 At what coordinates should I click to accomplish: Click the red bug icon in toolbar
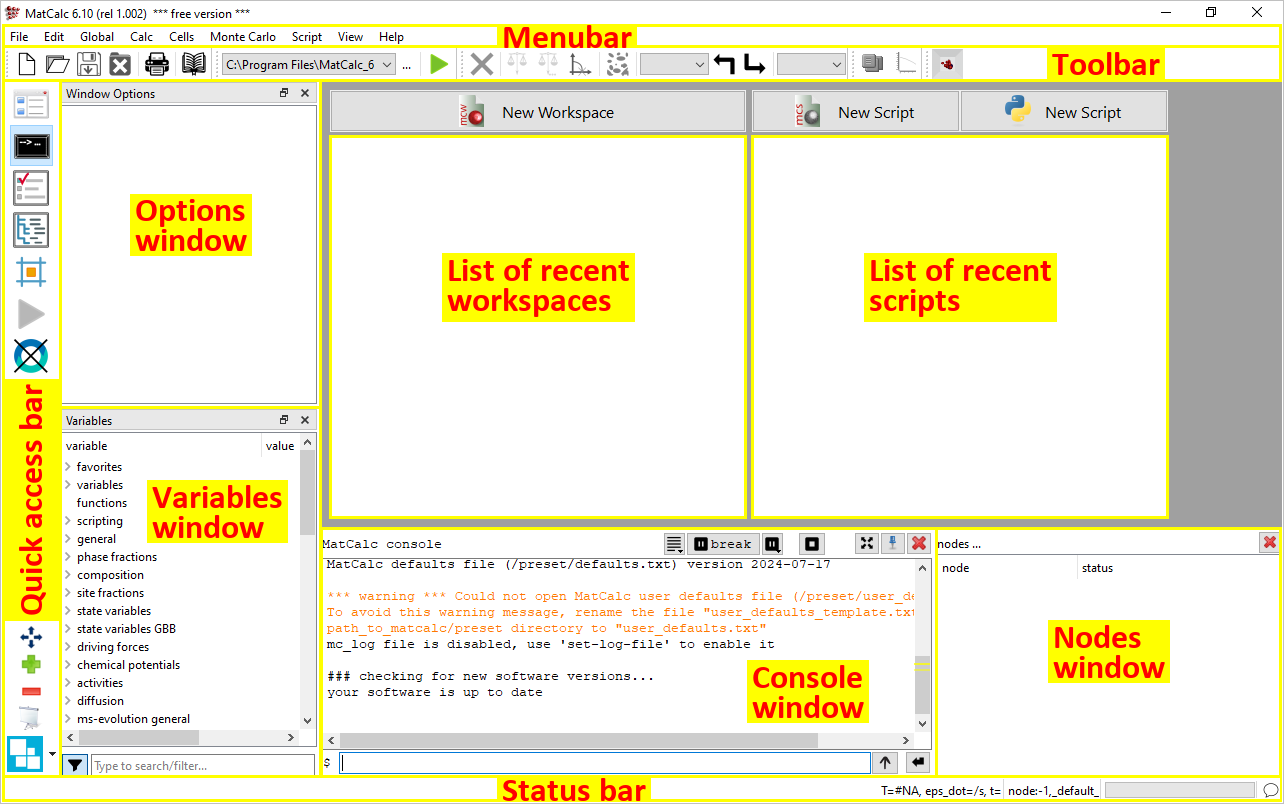tap(947, 65)
